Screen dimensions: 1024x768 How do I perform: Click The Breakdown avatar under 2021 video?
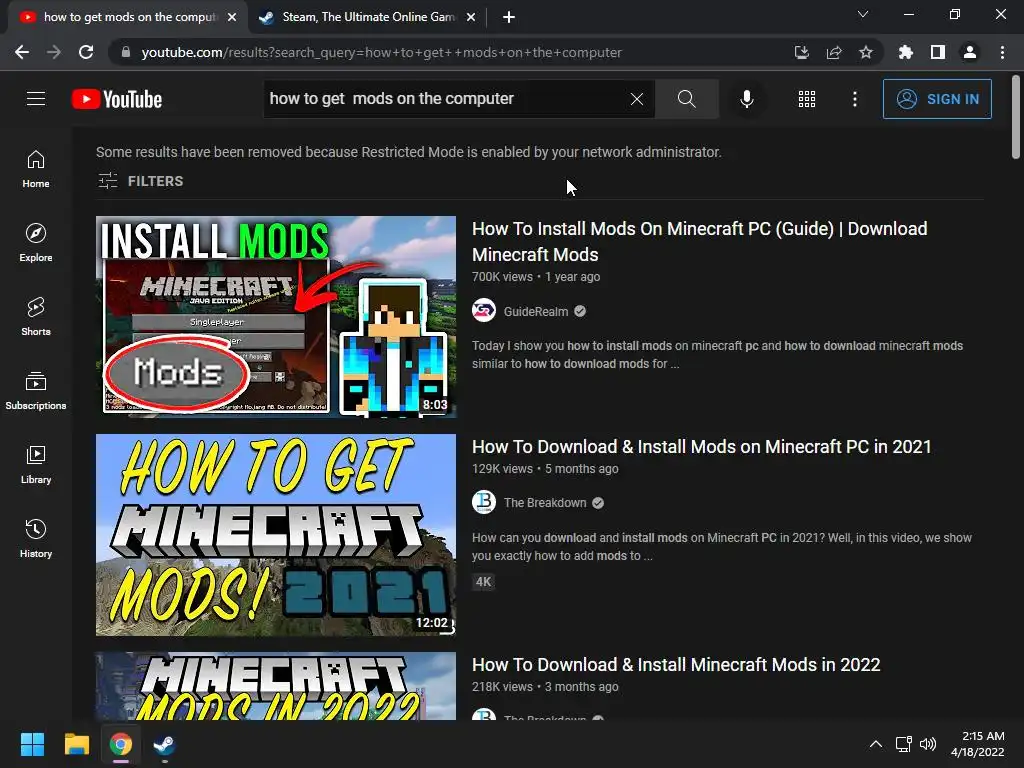pyautogui.click(x=484, y=502)
